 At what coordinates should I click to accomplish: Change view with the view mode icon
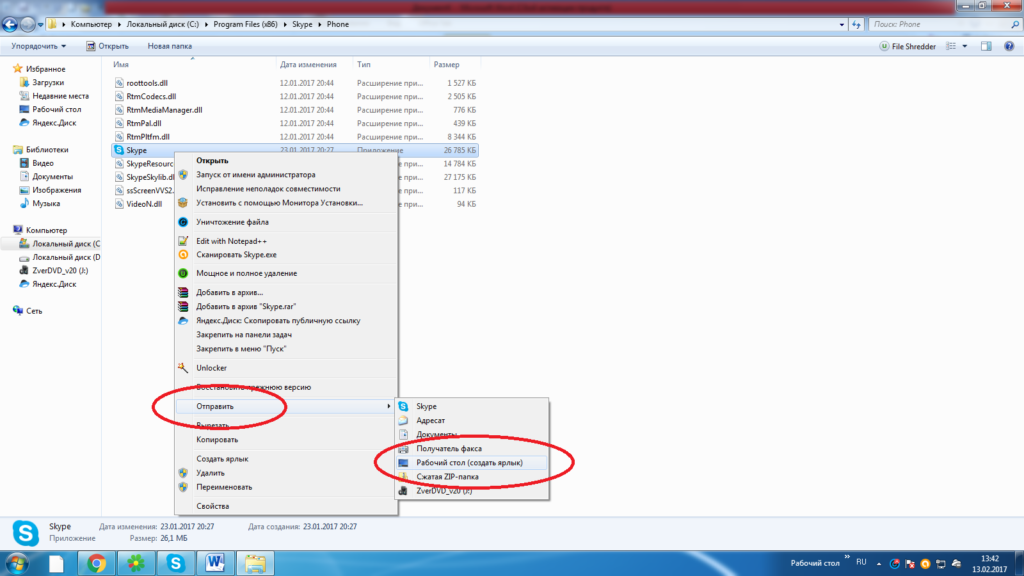[951, 46]
